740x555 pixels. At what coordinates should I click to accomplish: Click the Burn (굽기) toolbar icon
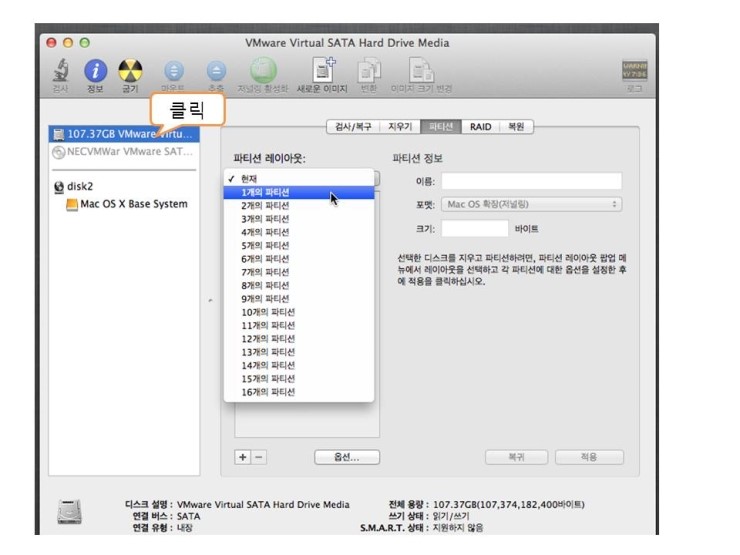pos(130,71)
